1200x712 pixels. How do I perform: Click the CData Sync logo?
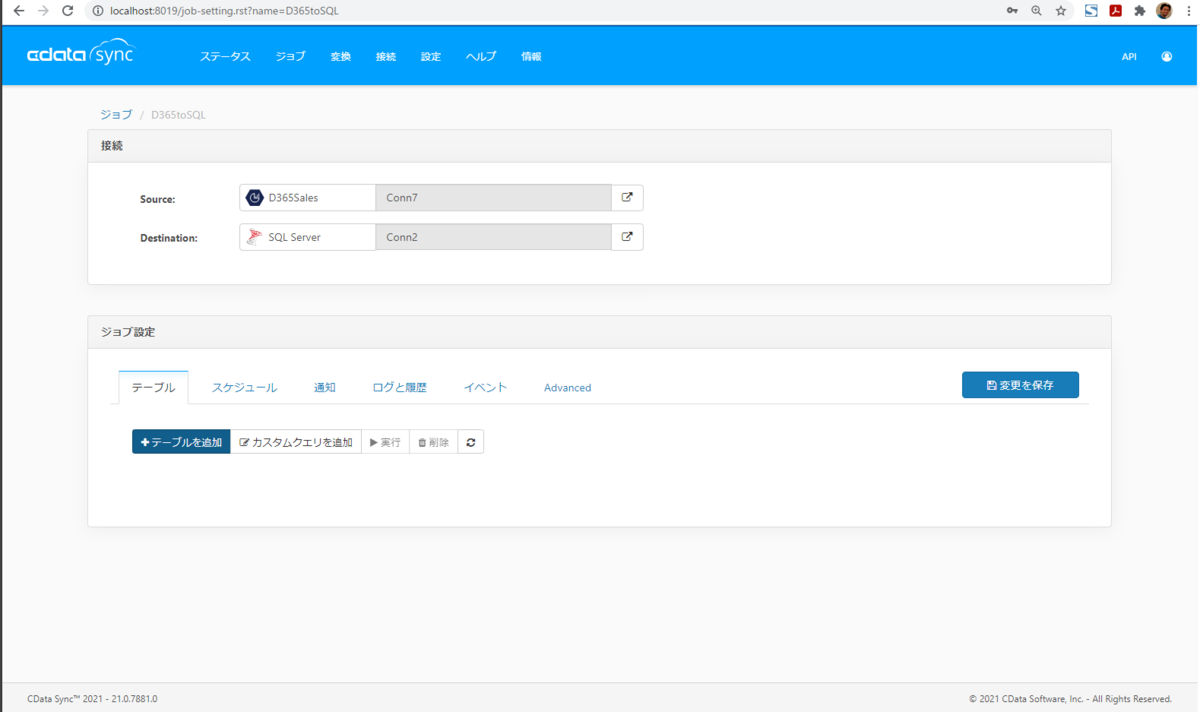[80, 54]
